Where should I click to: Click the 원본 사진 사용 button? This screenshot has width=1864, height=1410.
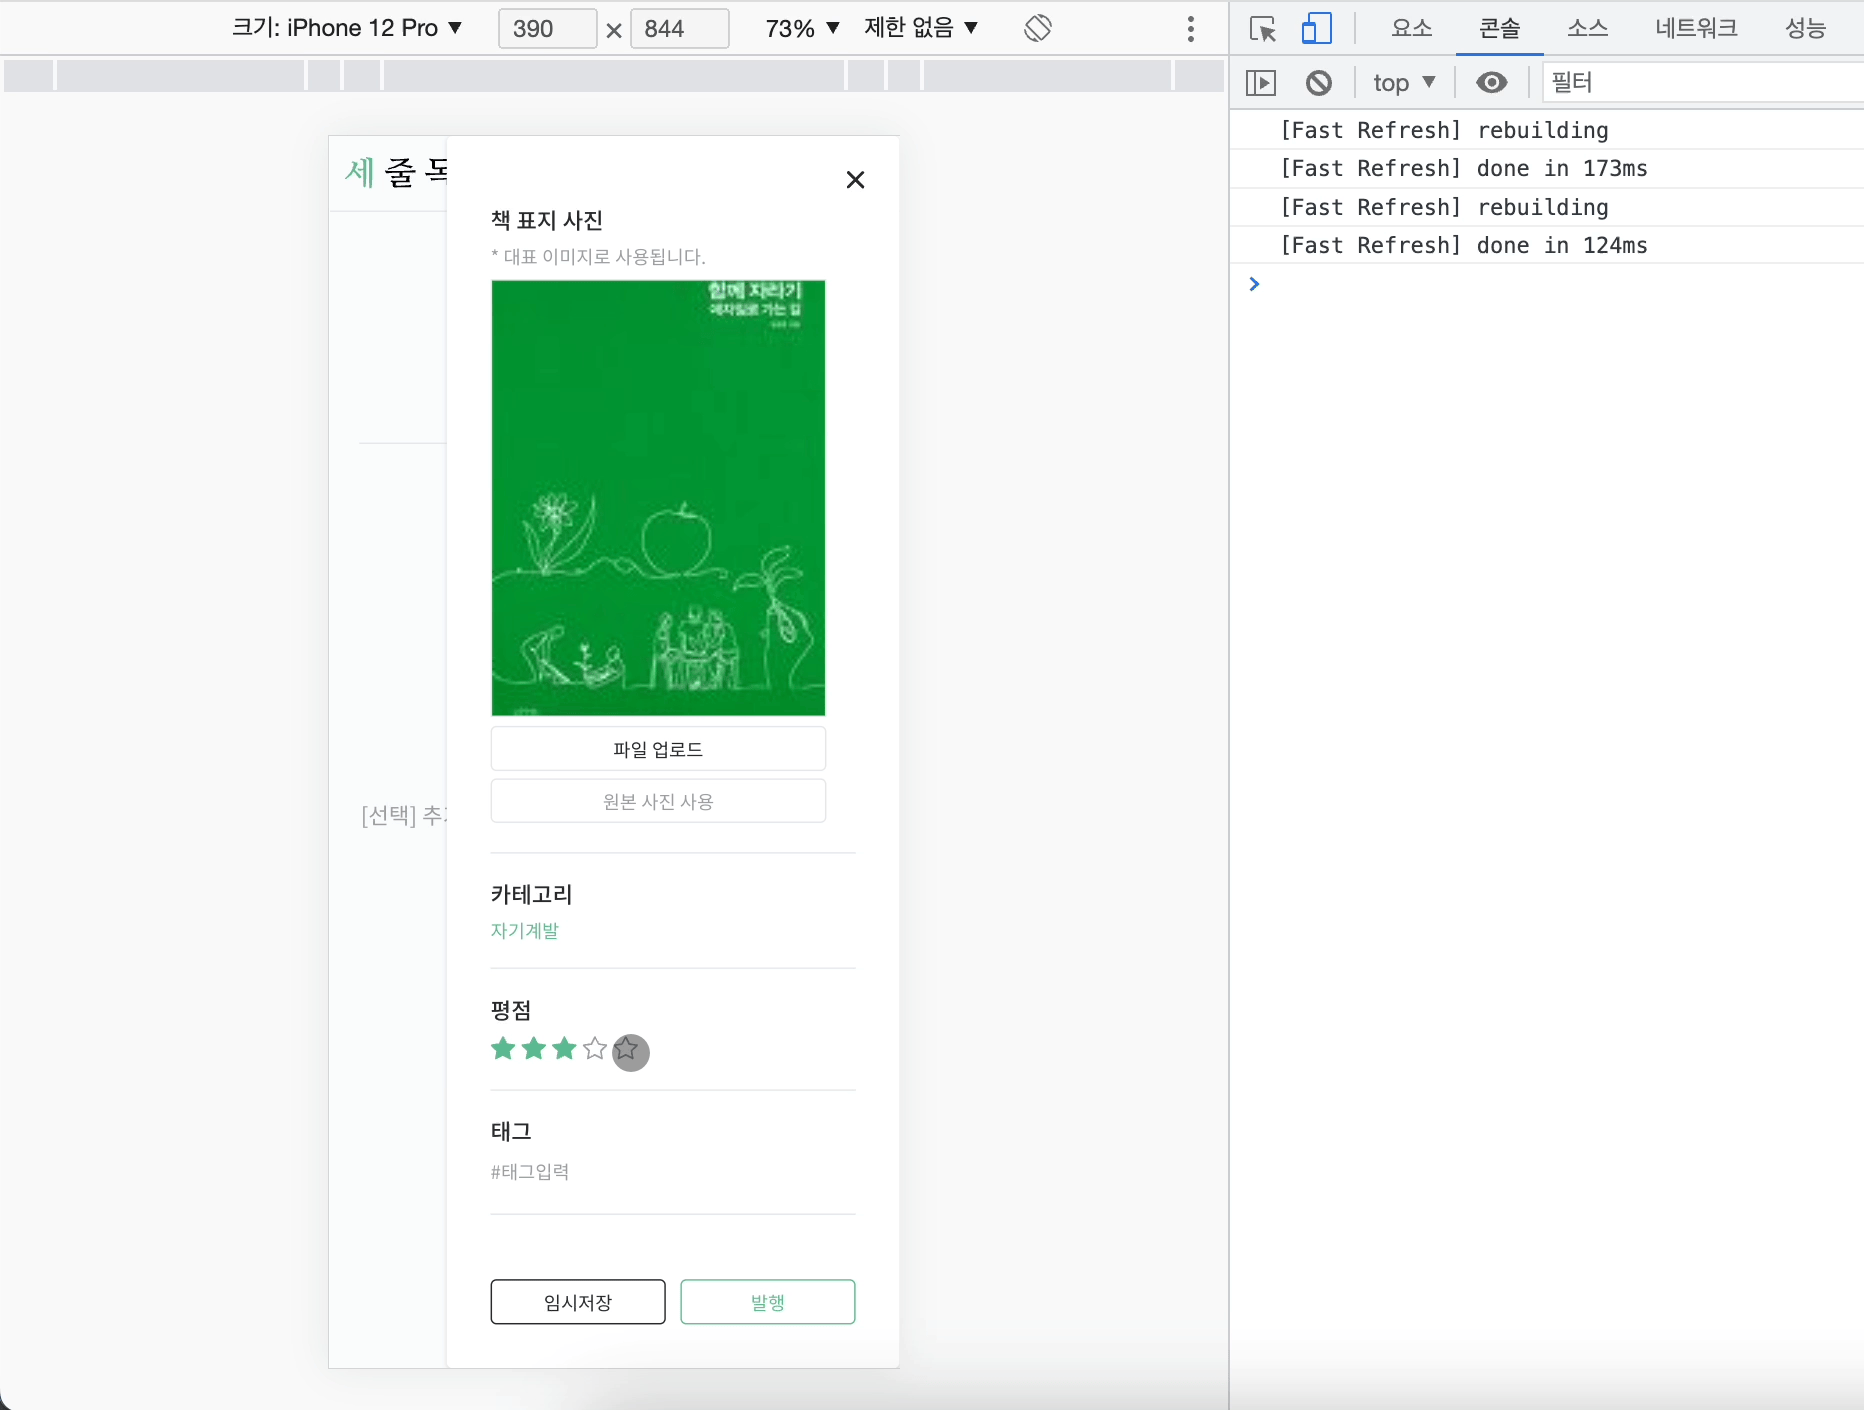(658, 801)
